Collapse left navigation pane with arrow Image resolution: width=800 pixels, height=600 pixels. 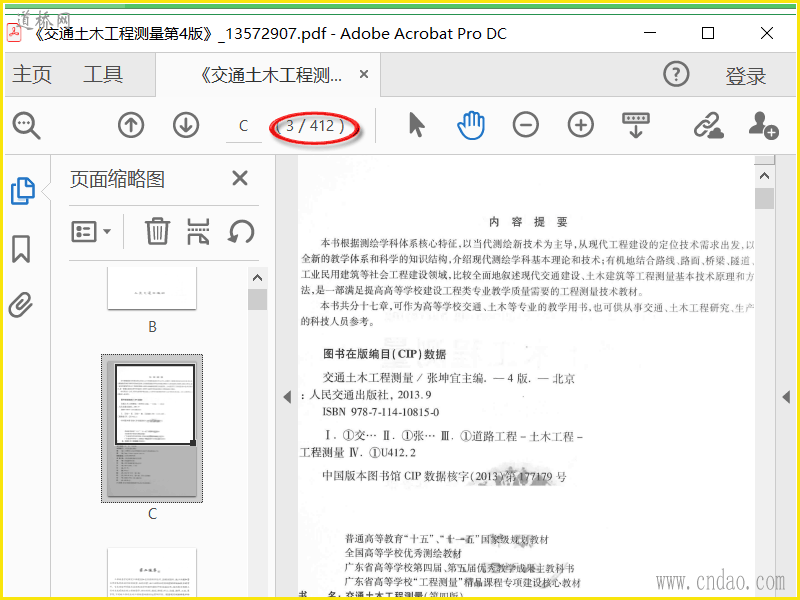287,396
